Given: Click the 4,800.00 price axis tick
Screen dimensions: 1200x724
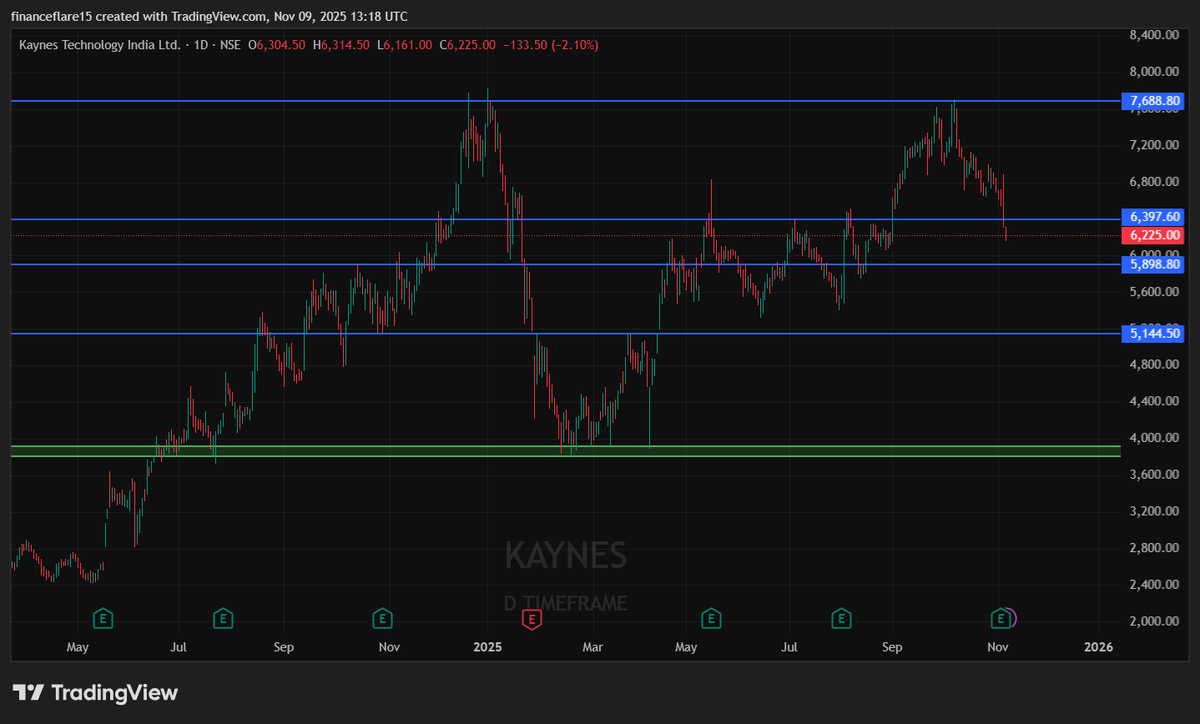Looking at the screenshot, I should (1156, 365).
